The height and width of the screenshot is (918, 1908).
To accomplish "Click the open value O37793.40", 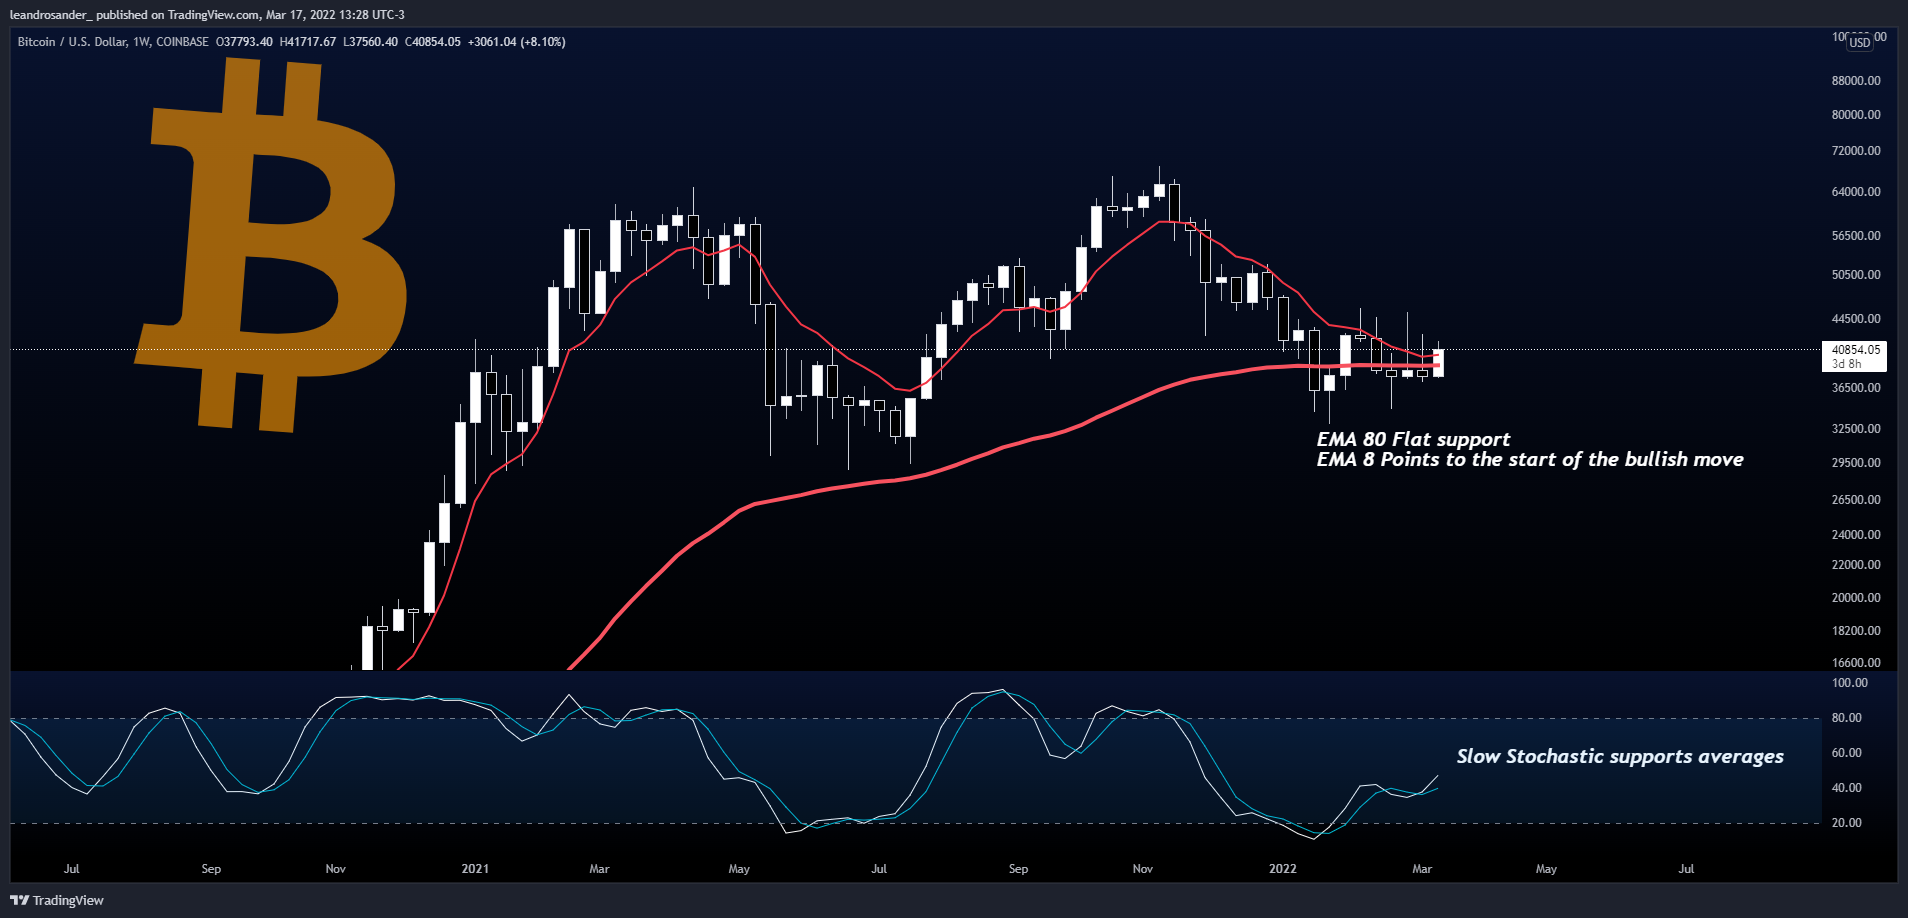I will 244,42.
